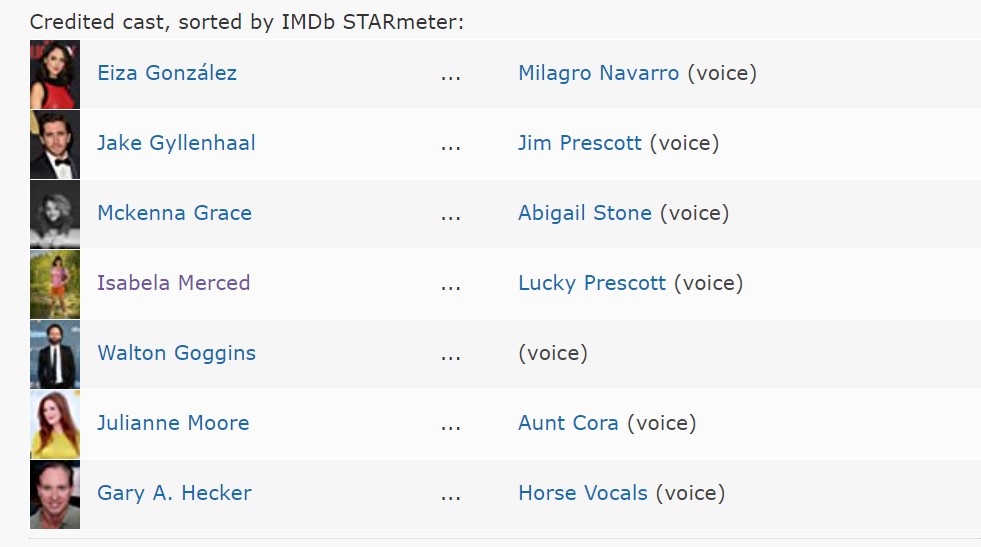Viewport: 981px width, 547px height.
Task: Go to Mckenna Grace's profile link
Action: click(174, 213)
